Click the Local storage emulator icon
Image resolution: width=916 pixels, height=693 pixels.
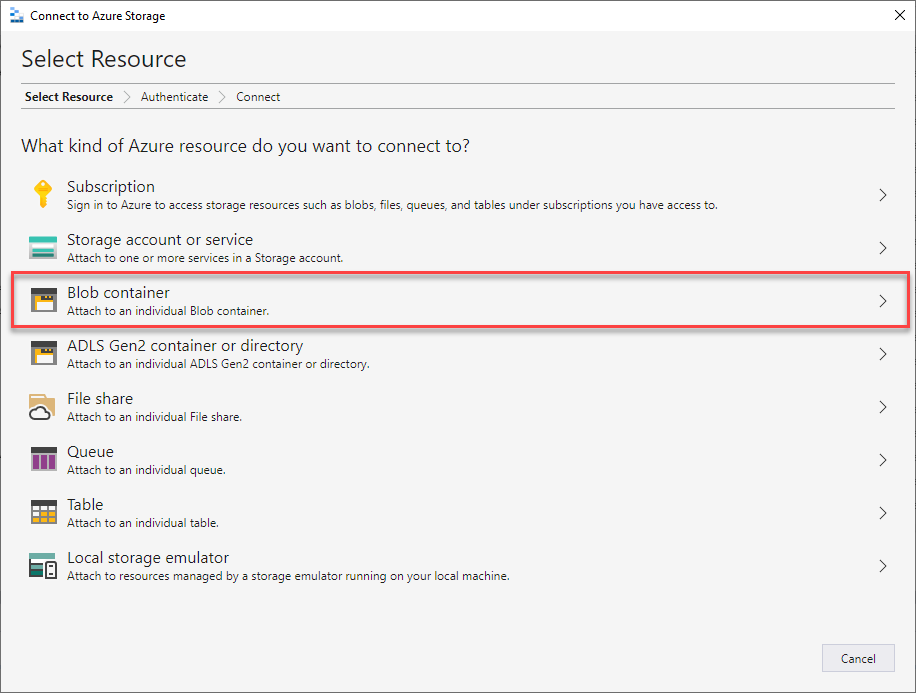(x=43, y=566)
